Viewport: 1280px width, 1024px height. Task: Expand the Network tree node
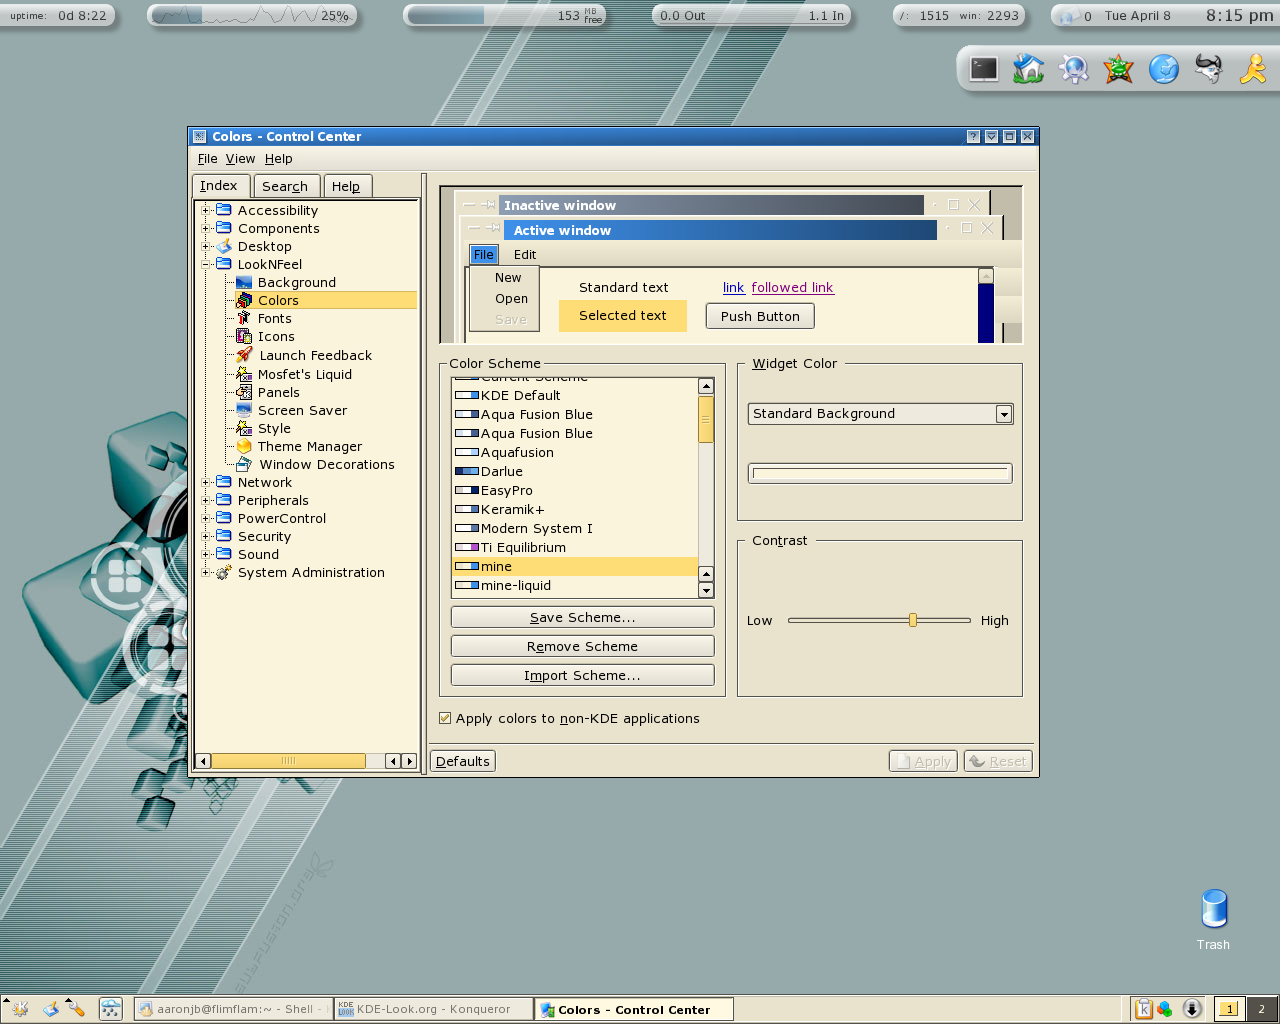(x=206, y=482)
